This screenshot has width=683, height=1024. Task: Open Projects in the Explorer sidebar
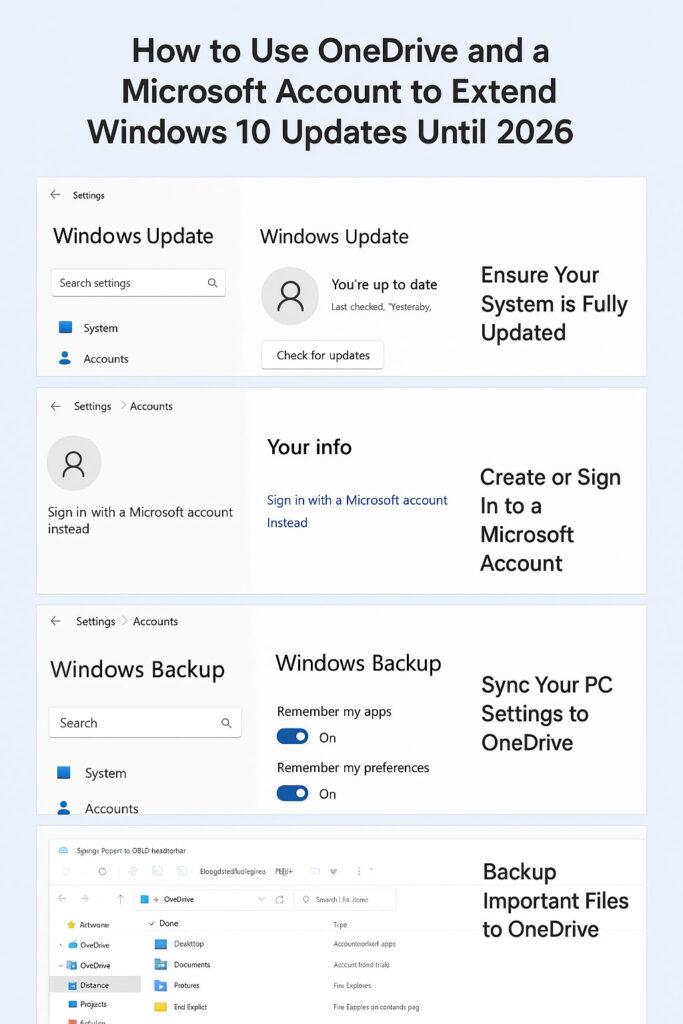click(x=92, y=1004)
